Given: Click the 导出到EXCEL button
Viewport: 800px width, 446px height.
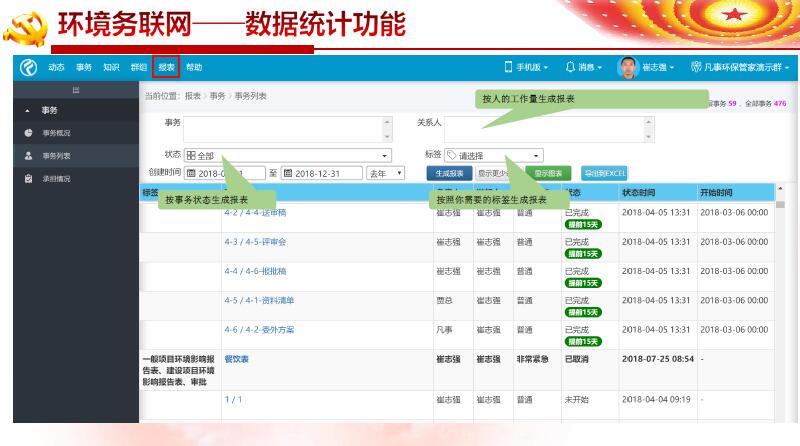Looking at the screenshot, I should (604, 173).
